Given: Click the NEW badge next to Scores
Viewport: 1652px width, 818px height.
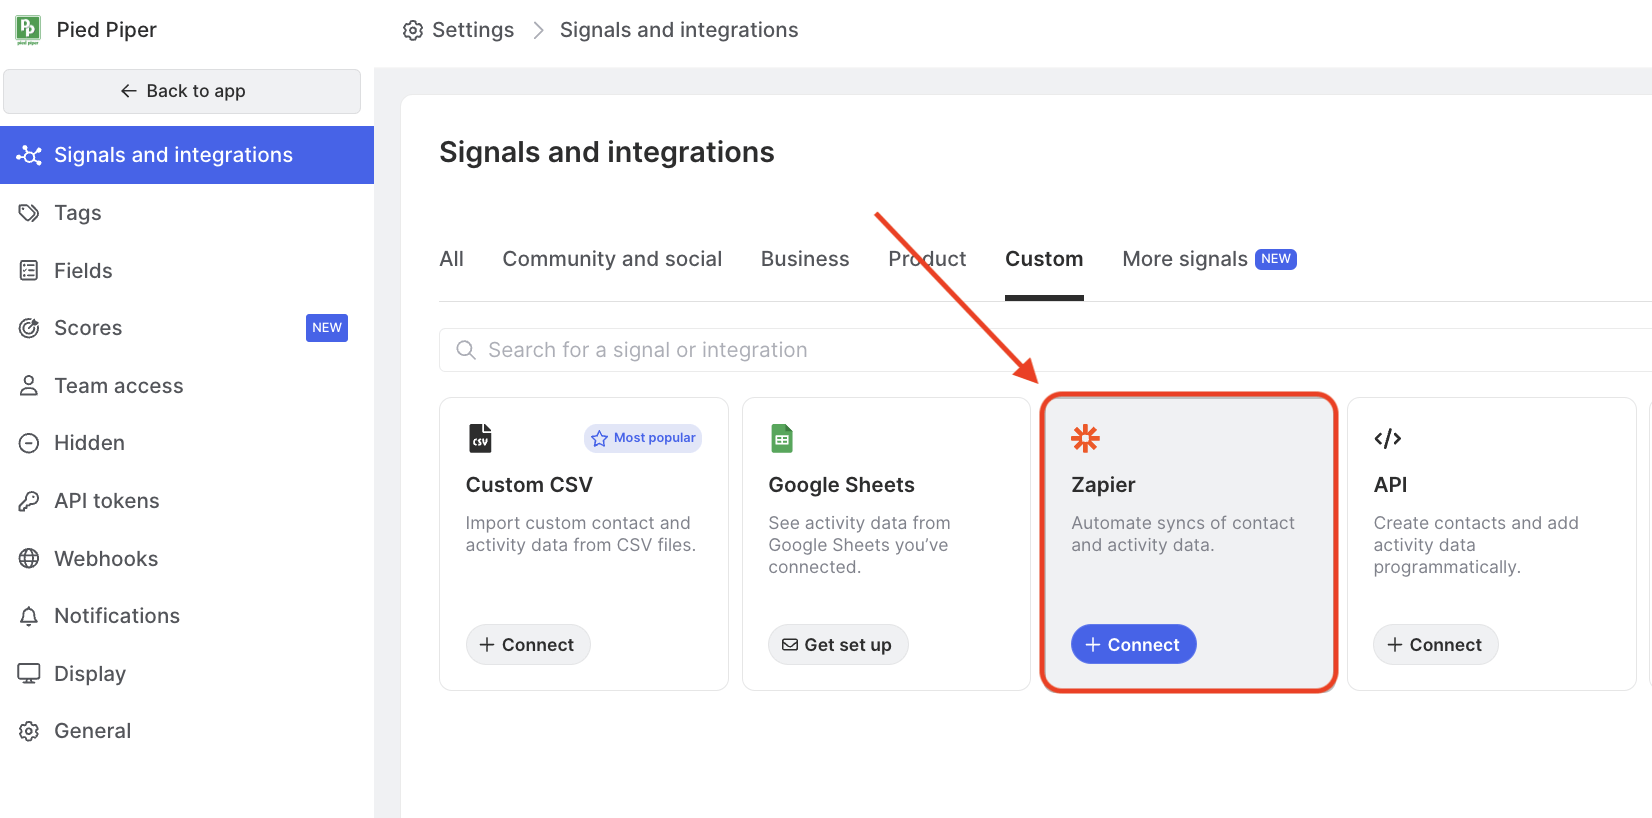Looking at the screenshot, I should pyautogui.click(x=327, y=328).
